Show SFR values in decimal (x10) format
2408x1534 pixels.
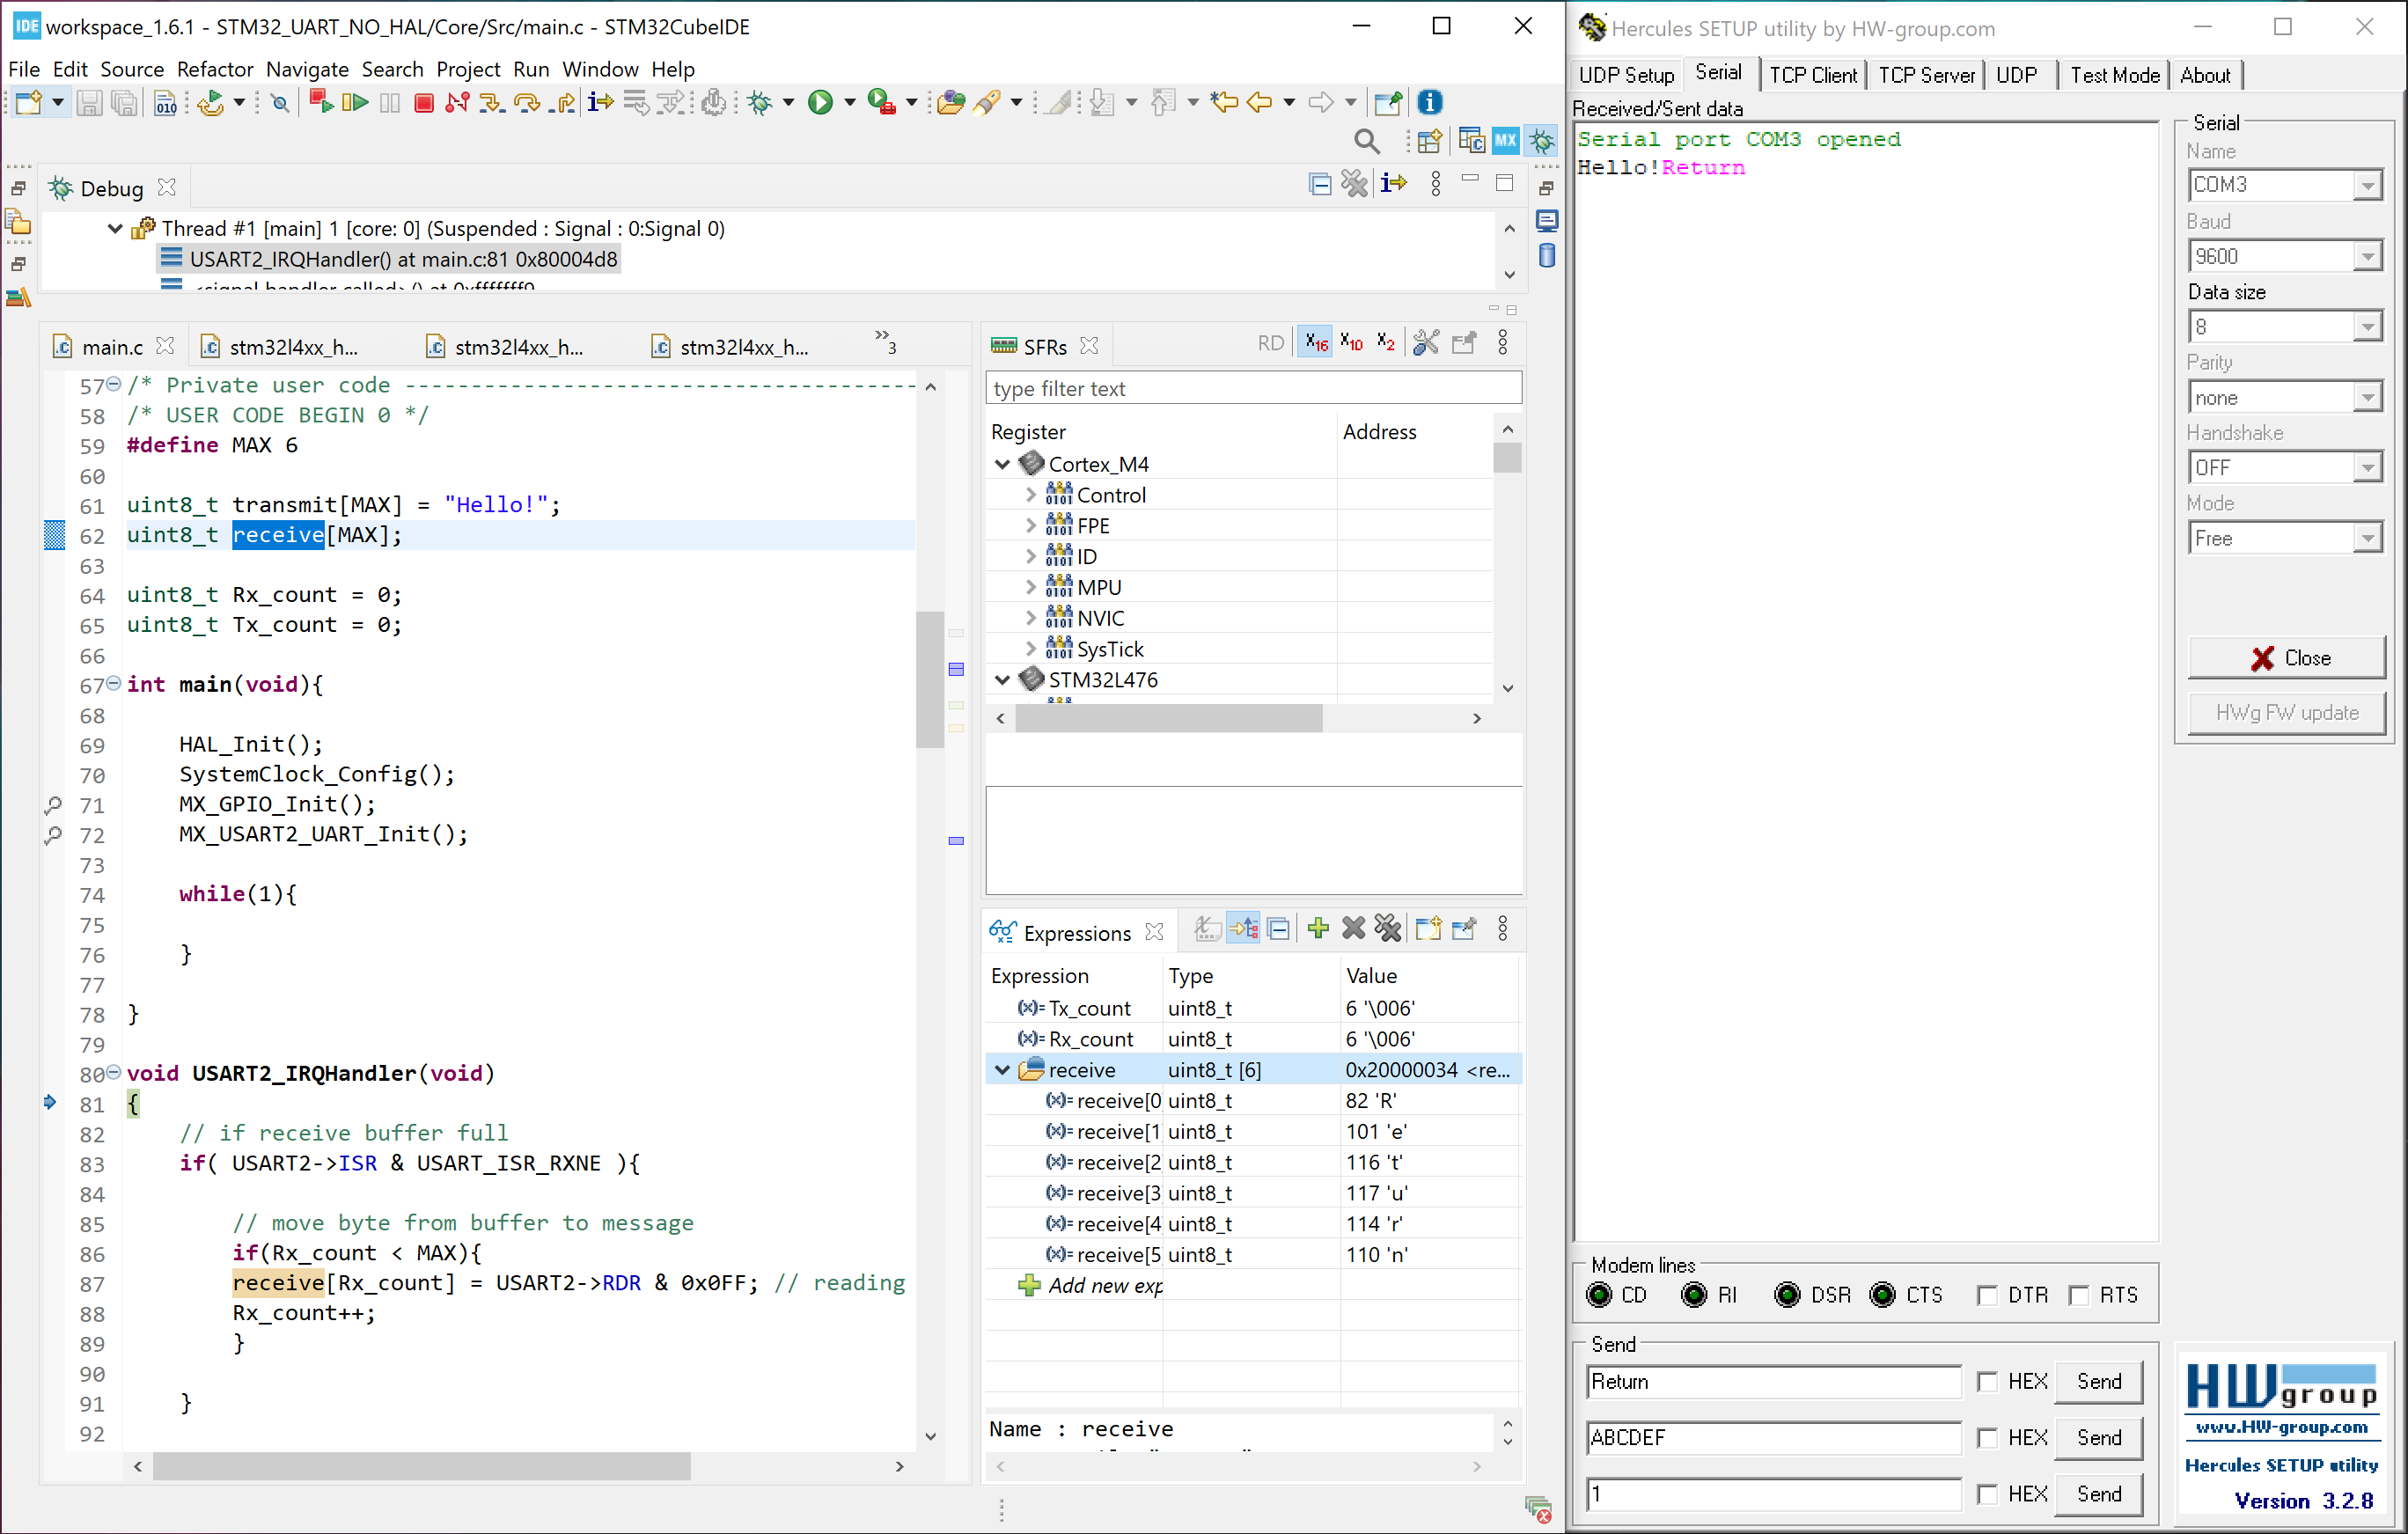(x=1351, y=342)
